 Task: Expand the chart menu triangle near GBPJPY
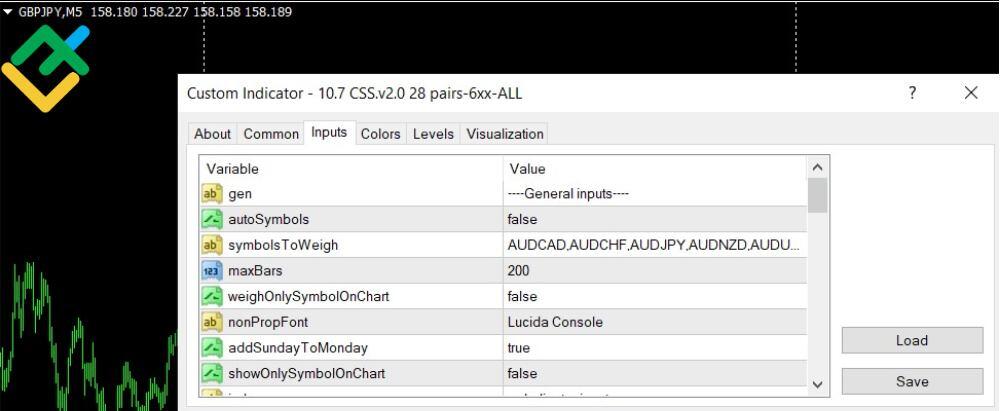(x=8, y=11)
